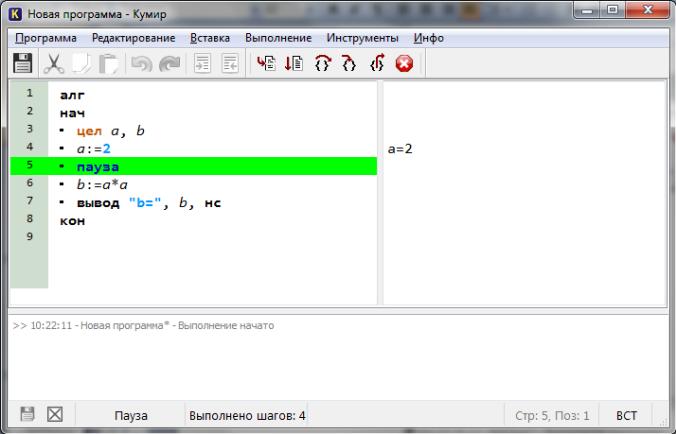The width and height of the screenshot is (676, 434).
Task: Click the Save floppy disk toolbar icon
Action: coord(22,64)
